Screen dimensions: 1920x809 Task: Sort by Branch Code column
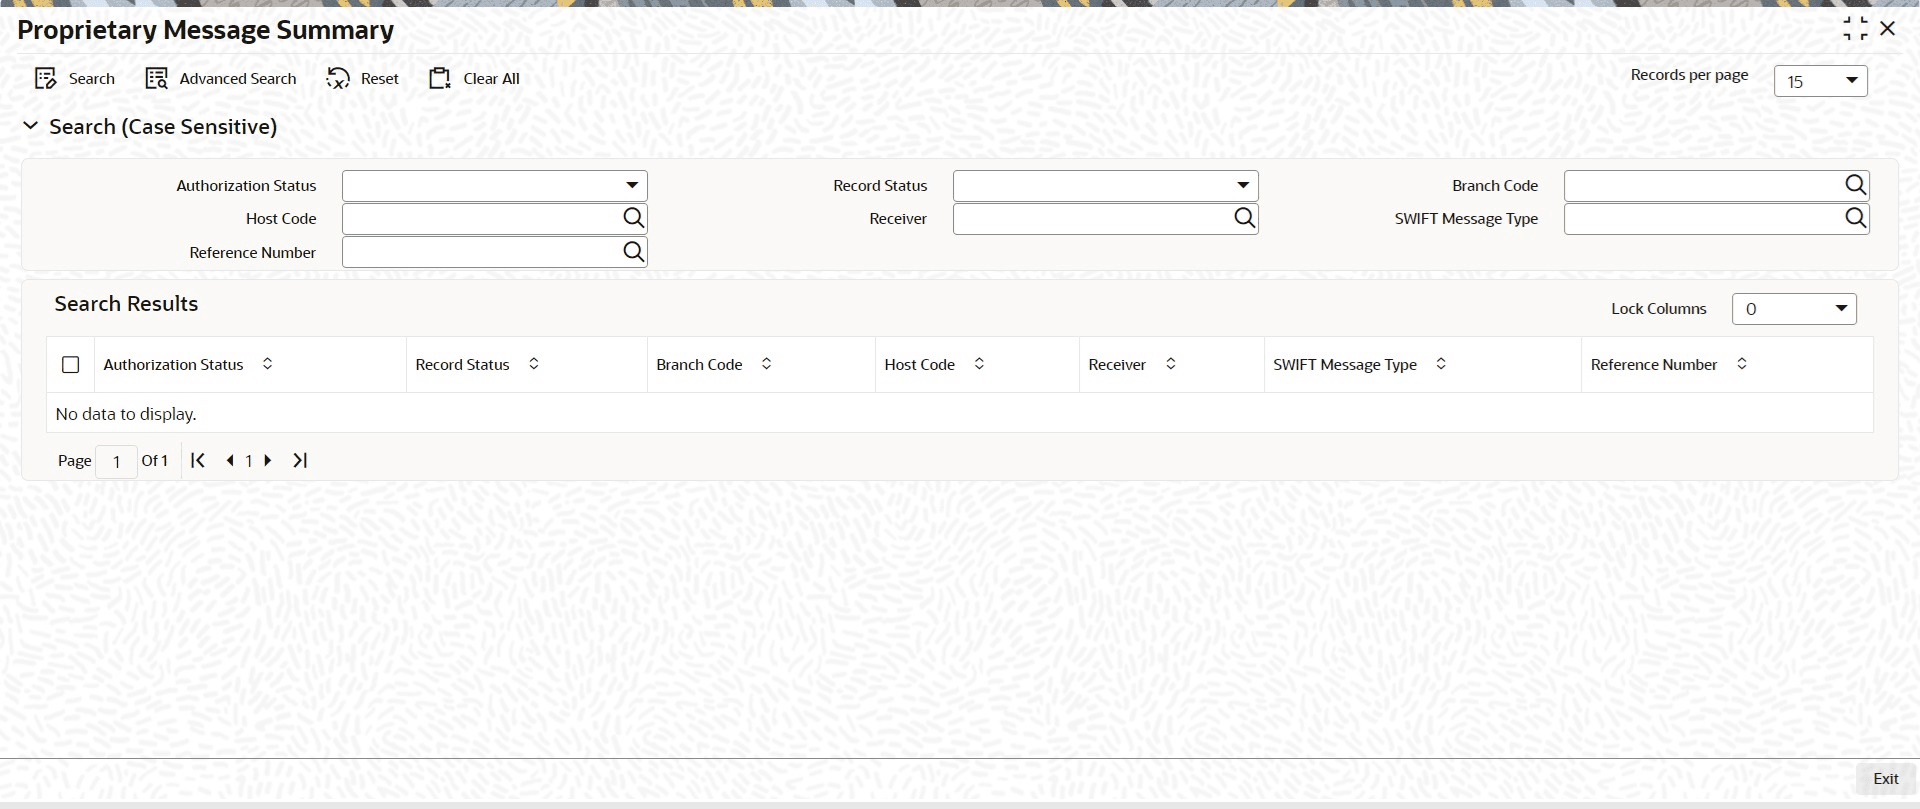[x=767, y=364]
